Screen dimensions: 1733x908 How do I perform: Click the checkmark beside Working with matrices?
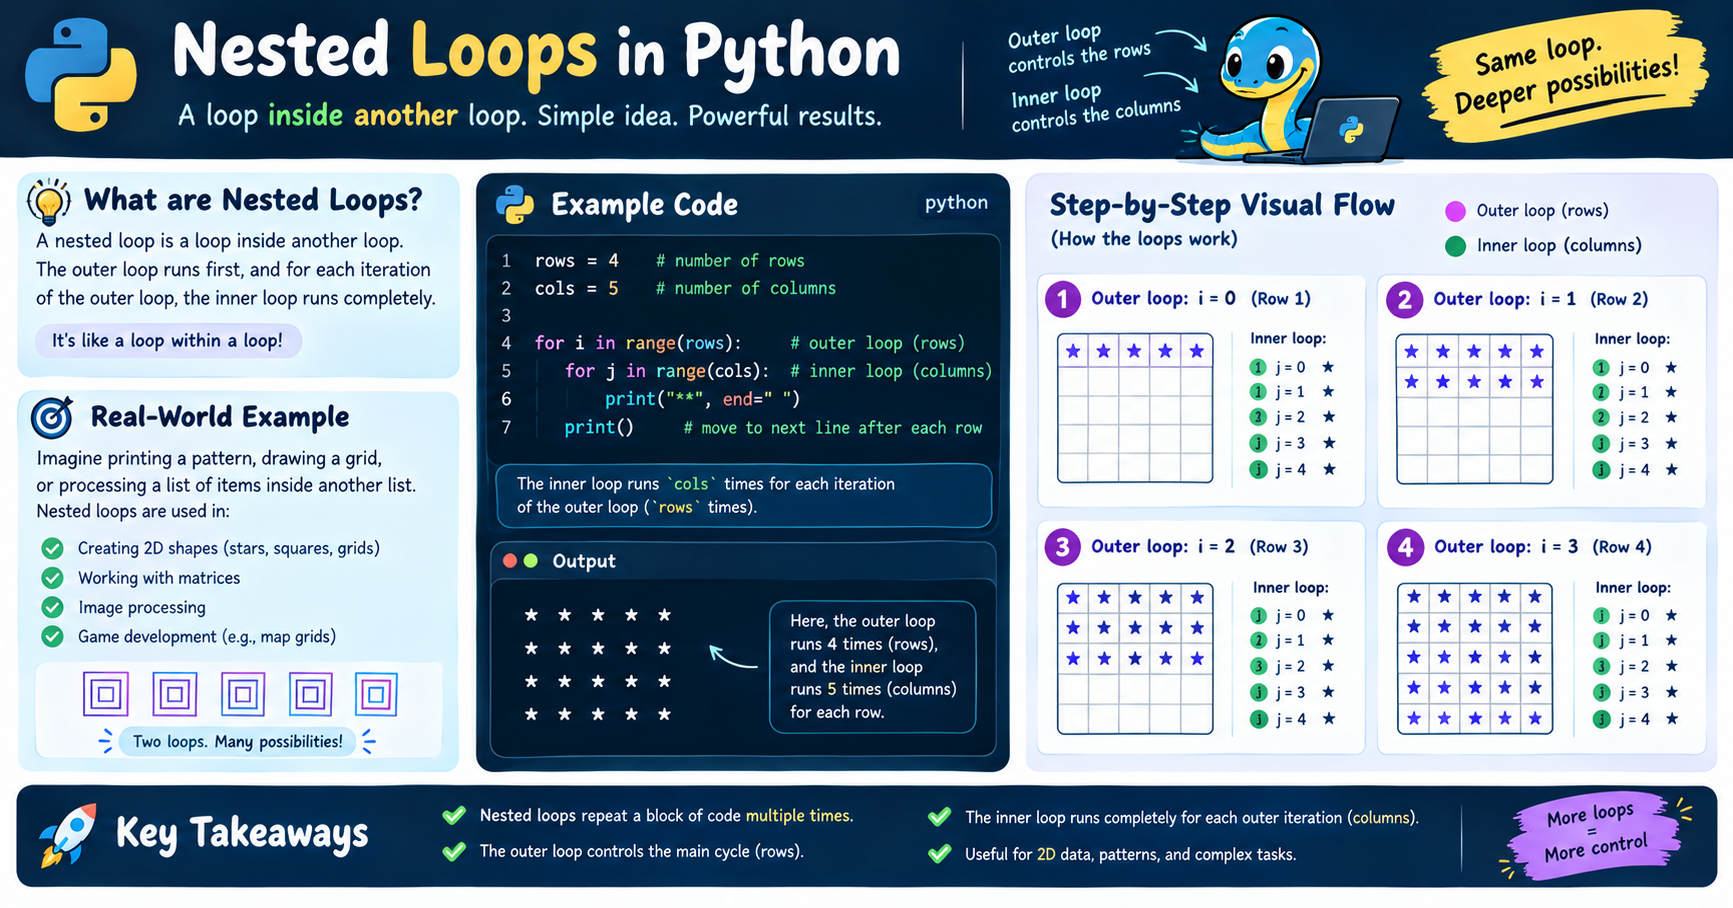click(52, 578)
